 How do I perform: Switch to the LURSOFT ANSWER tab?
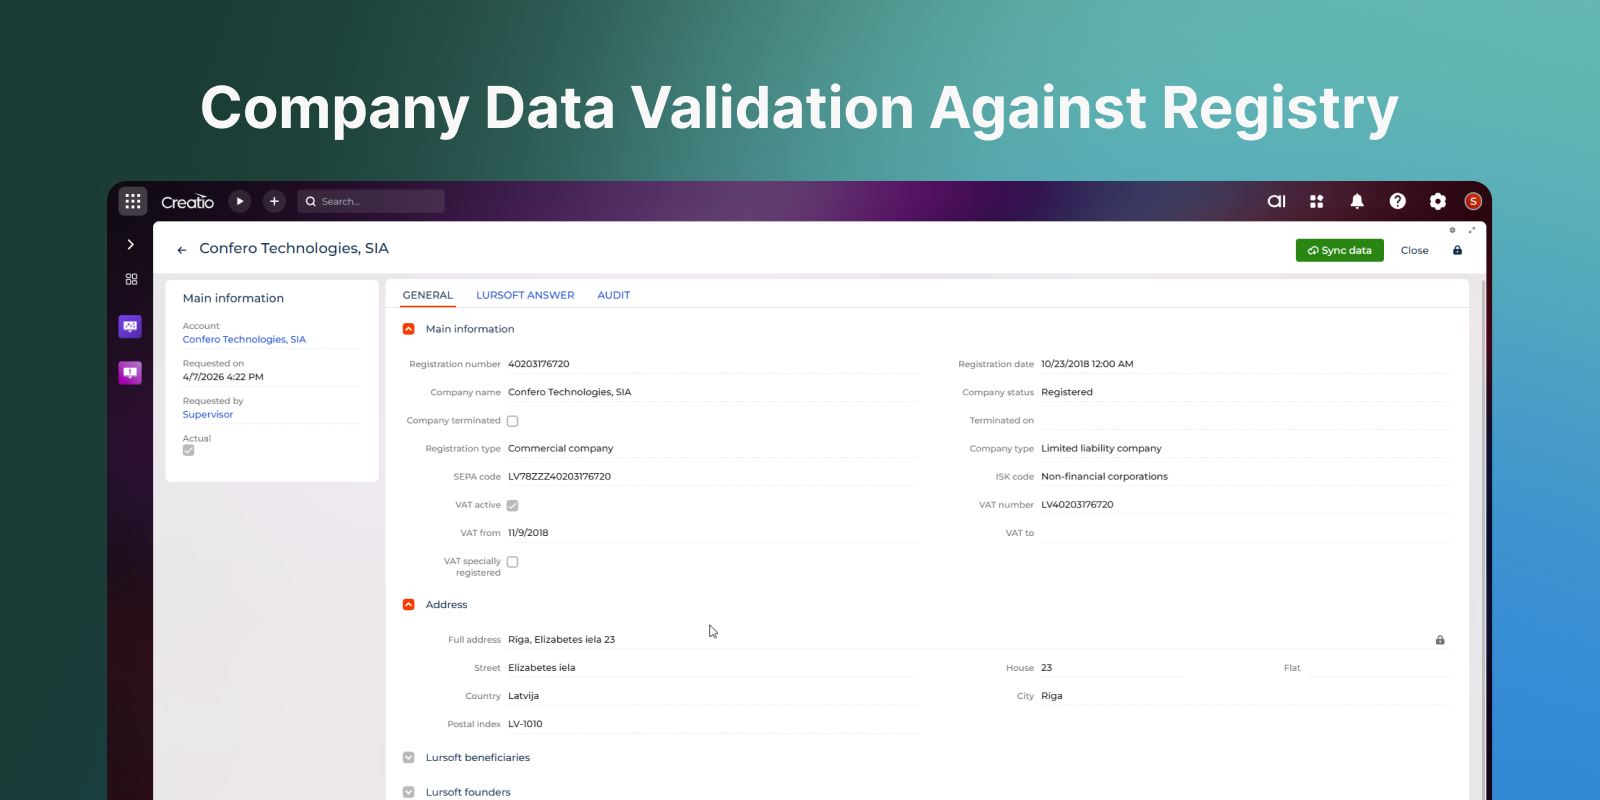[525, 295]
